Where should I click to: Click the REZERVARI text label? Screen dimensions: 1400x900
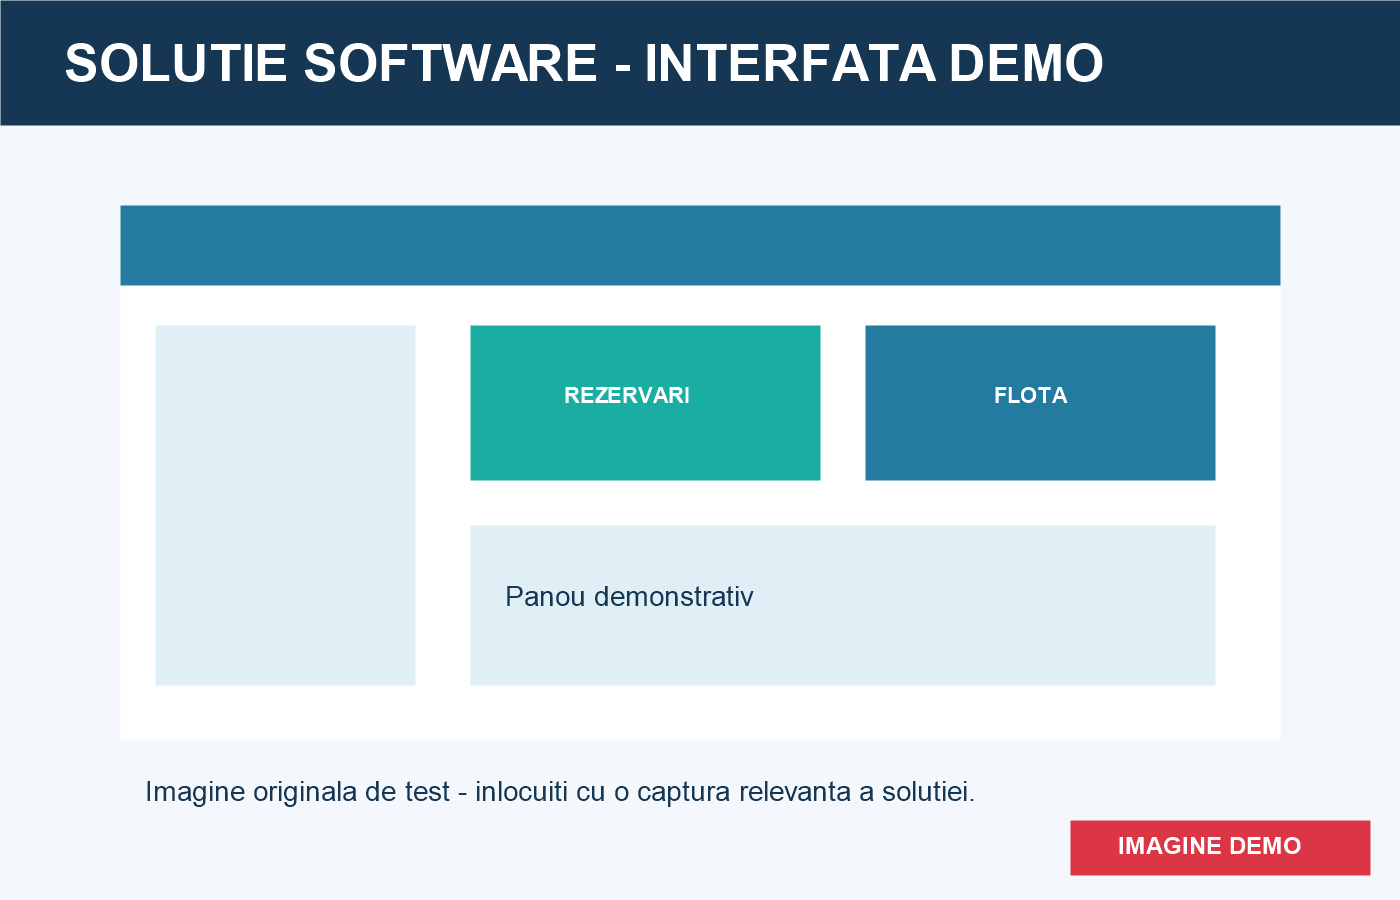point(627,395)
